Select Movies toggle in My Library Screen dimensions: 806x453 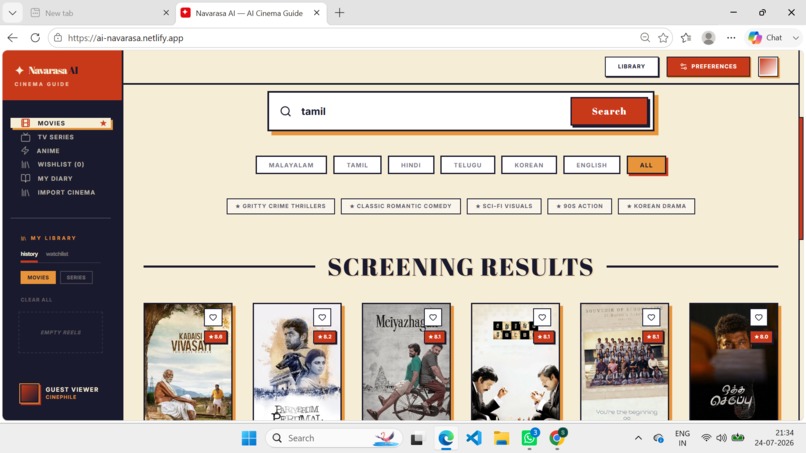pos(38,278)
